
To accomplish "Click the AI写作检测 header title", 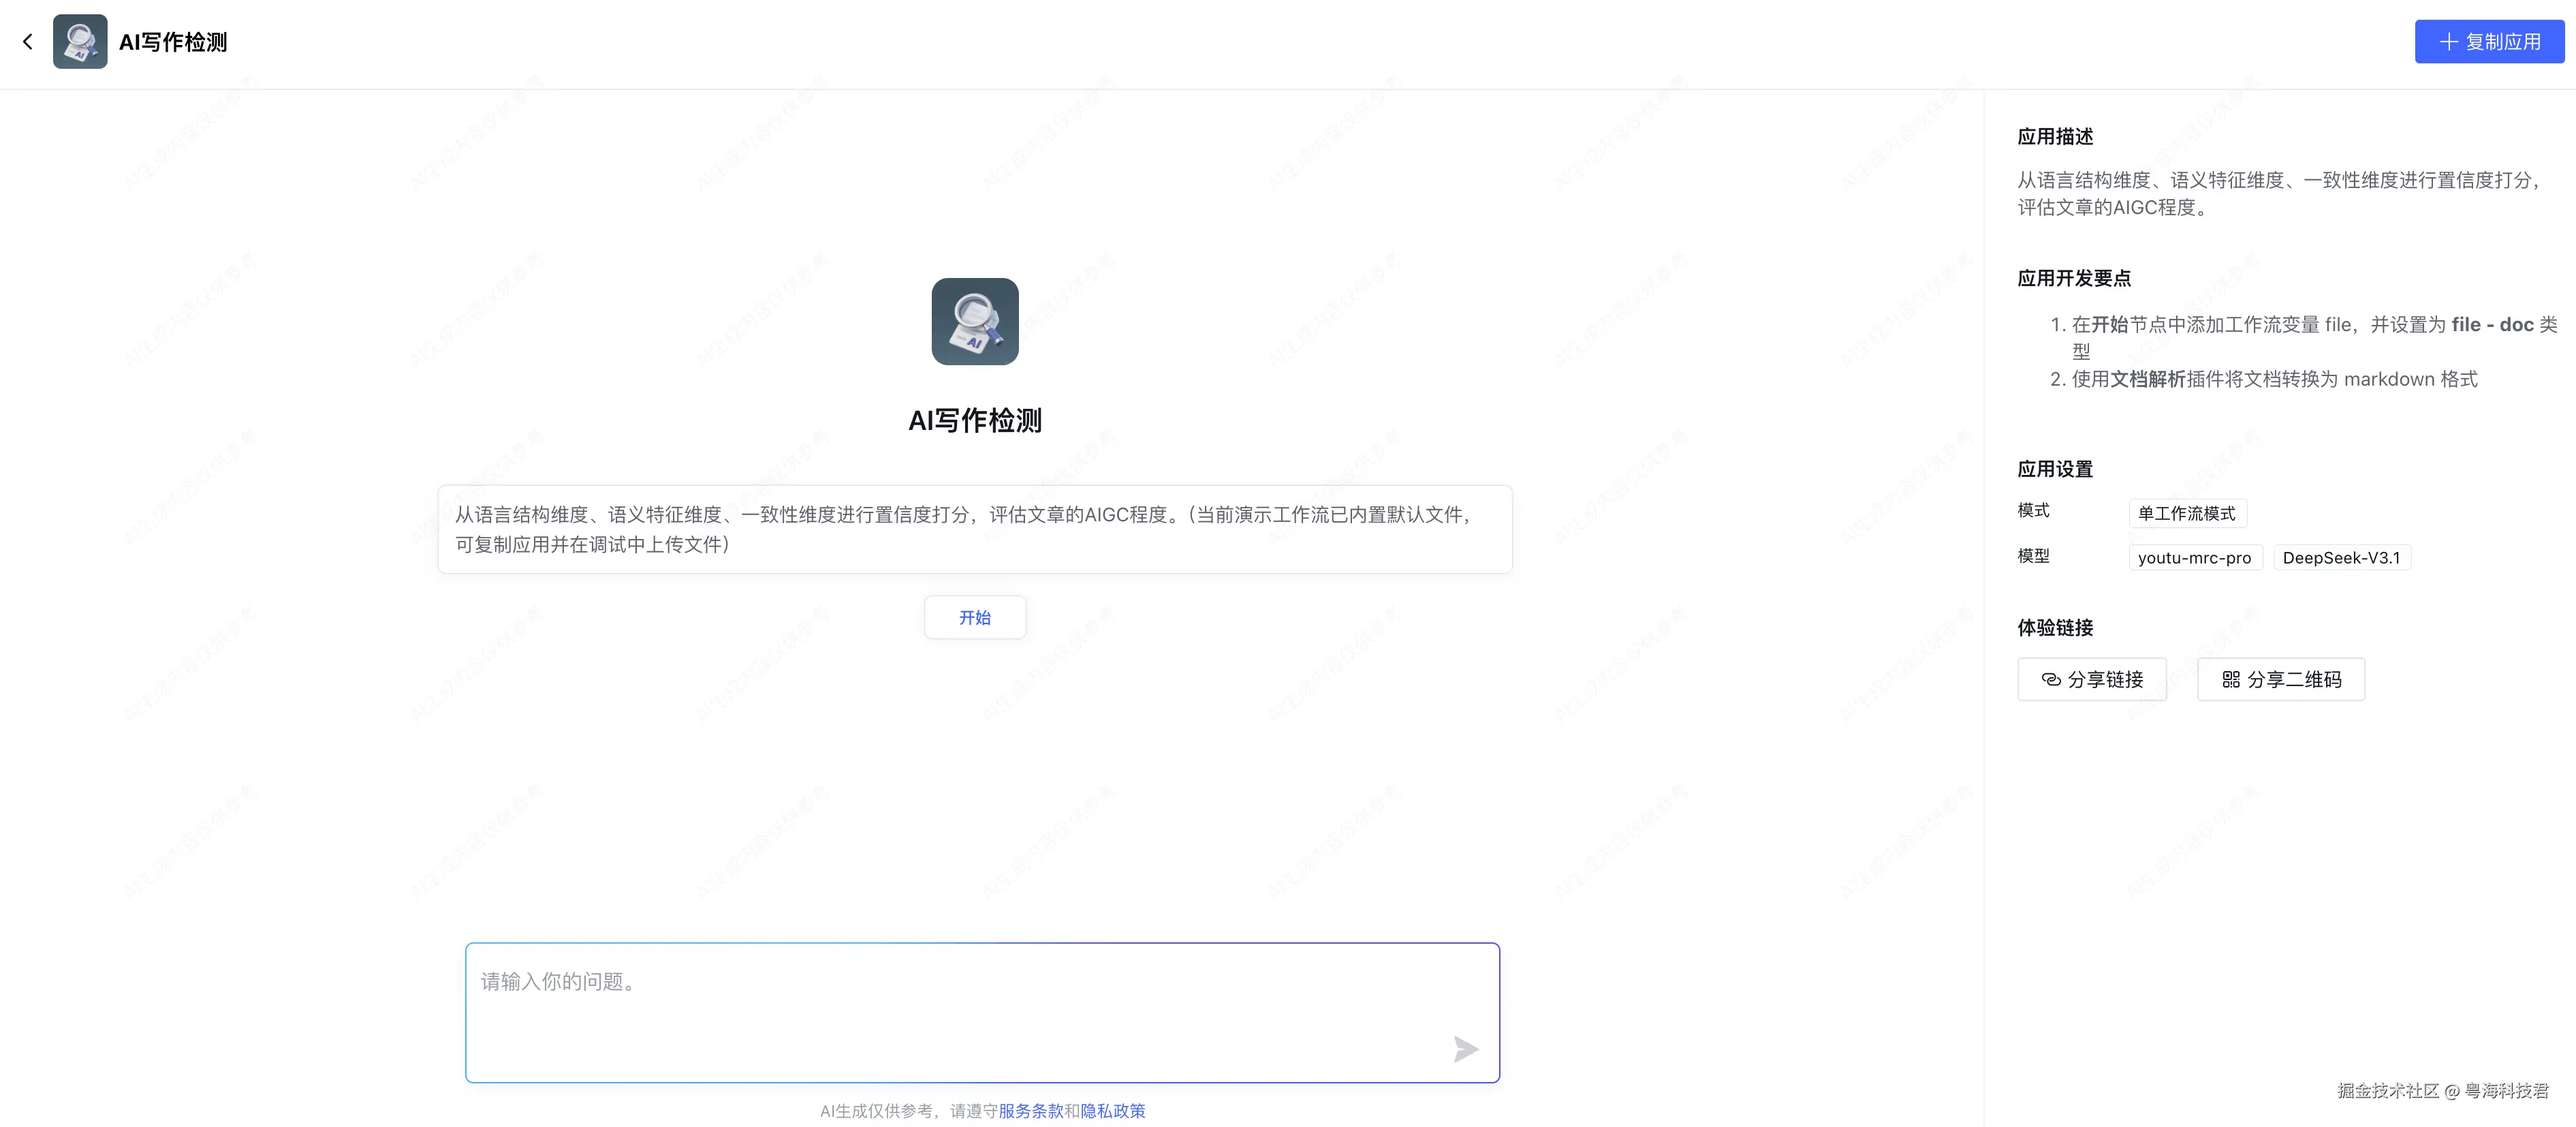I will [x=173, y=42].
